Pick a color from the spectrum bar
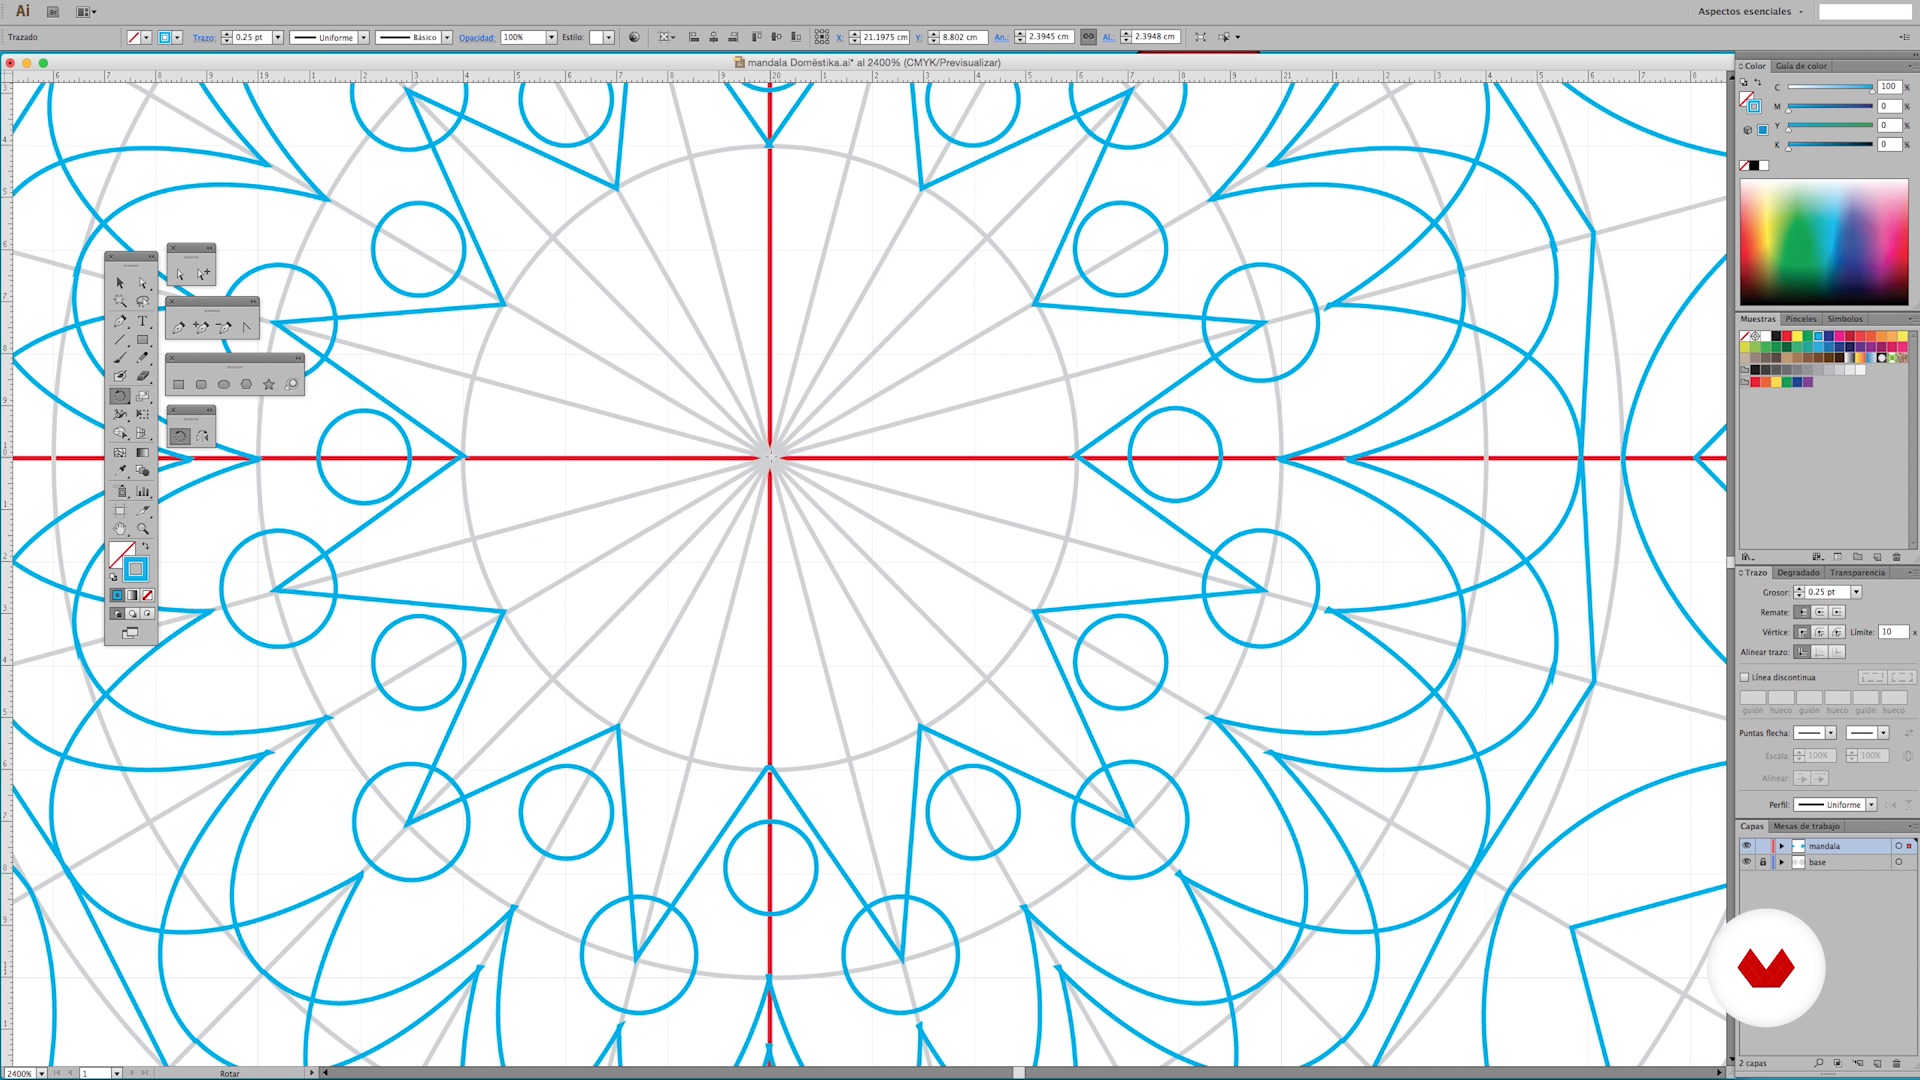 click(1824, 242)
